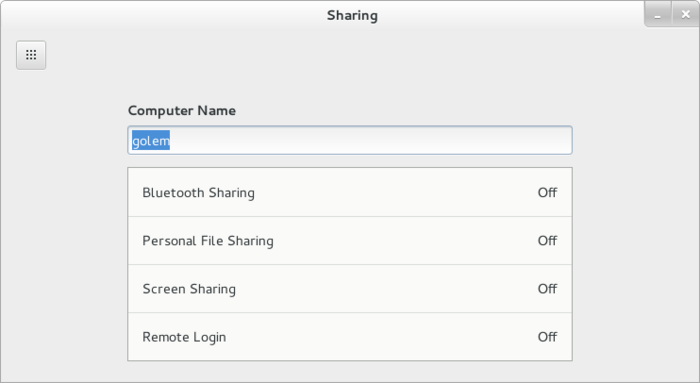Open Remote Login settings
The height and width of the screenshot is (383, 700).
pos(350,337)
